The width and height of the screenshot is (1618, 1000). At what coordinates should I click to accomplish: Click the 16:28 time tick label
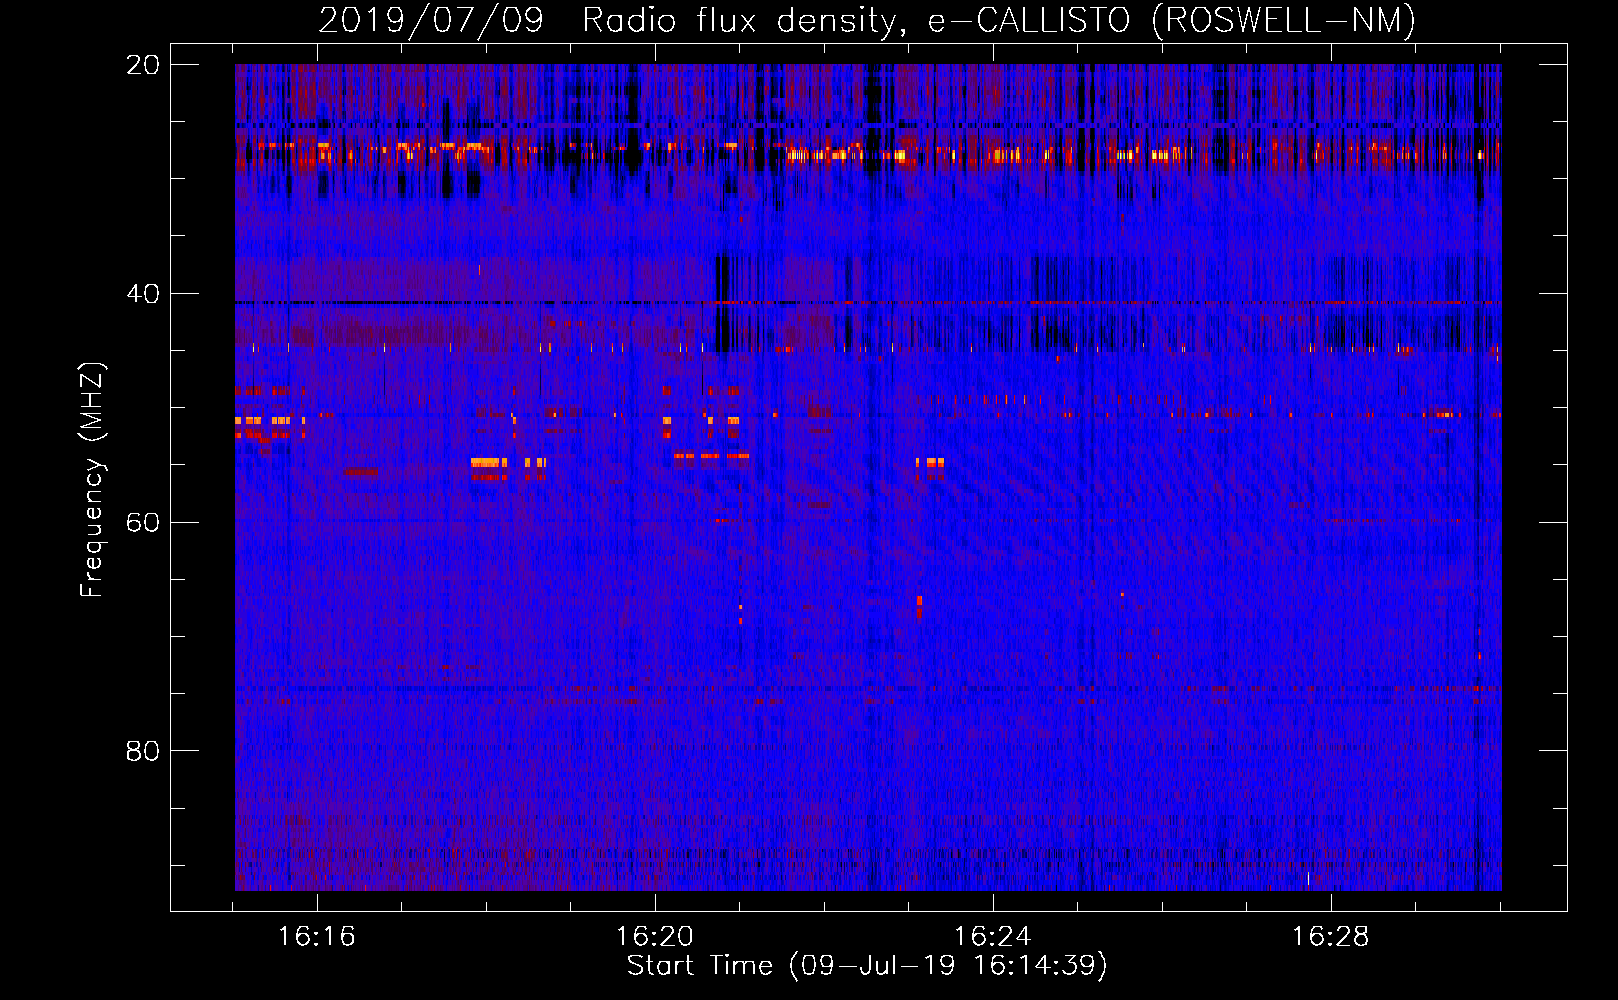[x=1330, y=937]
